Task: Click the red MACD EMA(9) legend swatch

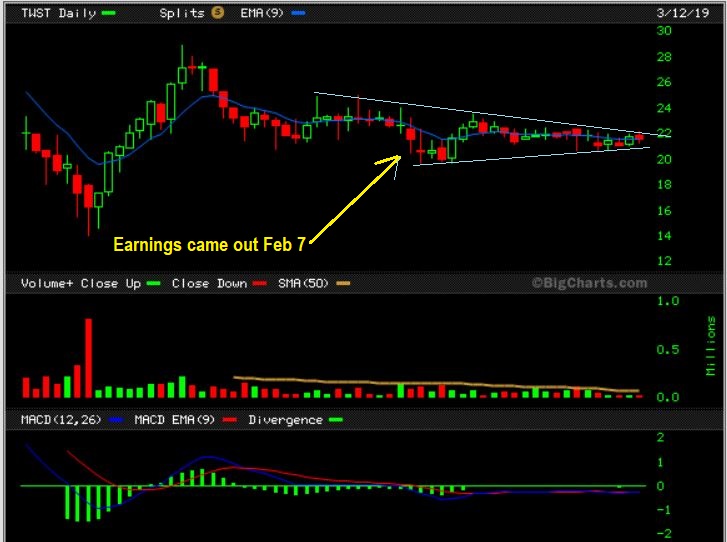Action: tap(230, 420)
